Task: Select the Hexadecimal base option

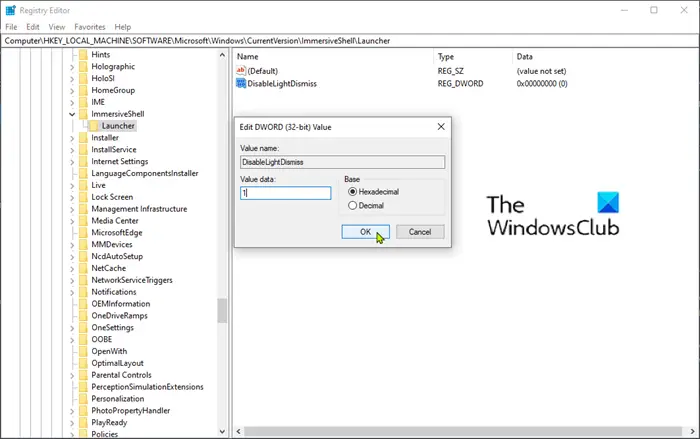Action: tap(352, 192)
